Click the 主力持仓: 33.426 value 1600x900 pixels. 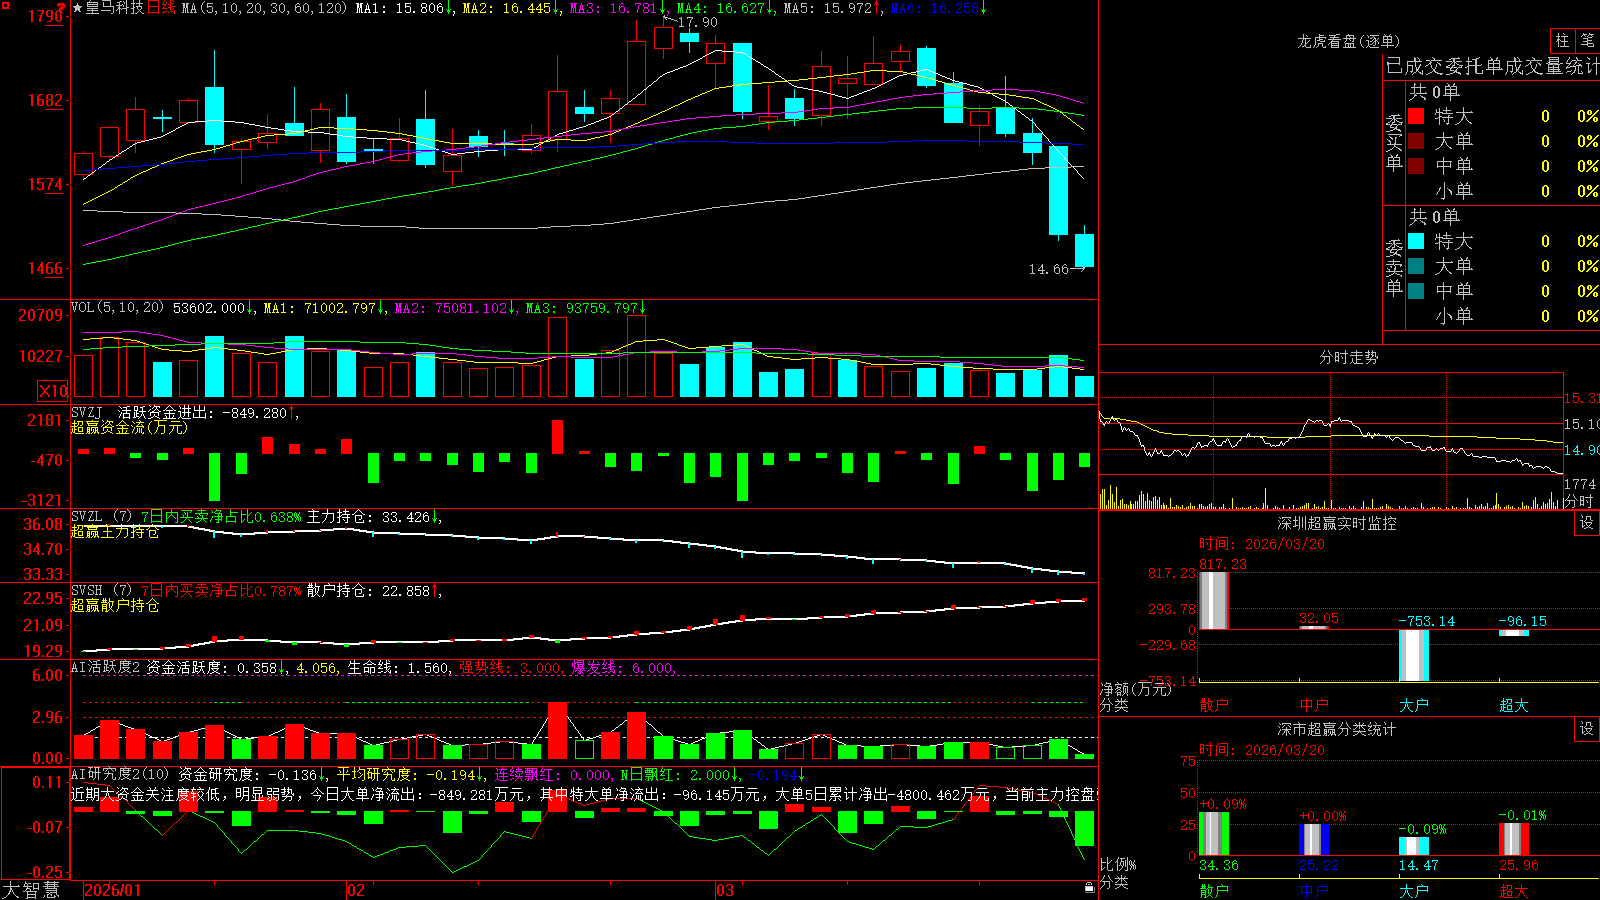pyautogui.click(x=374, y=517)
